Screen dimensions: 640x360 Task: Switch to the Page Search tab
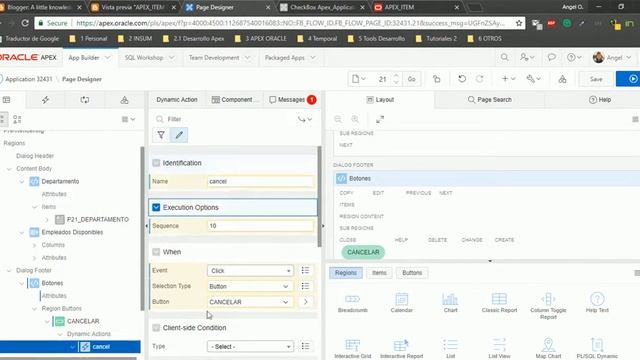pyautogui.click(x=489, y=100)
